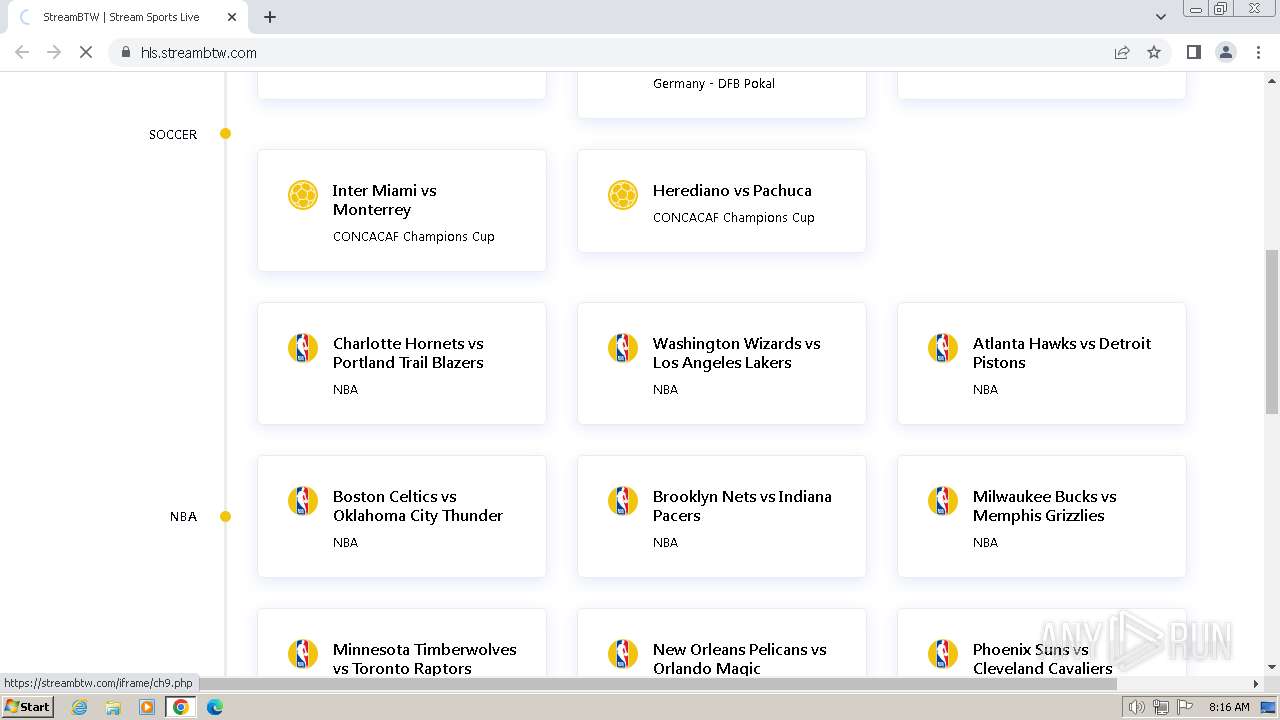Image resolution: width=1280 pixels, height=720 pixels.
Task: Click NBA logo beside Minnesota Timberwolves vs Raptors
Action: tap(303, 654)
